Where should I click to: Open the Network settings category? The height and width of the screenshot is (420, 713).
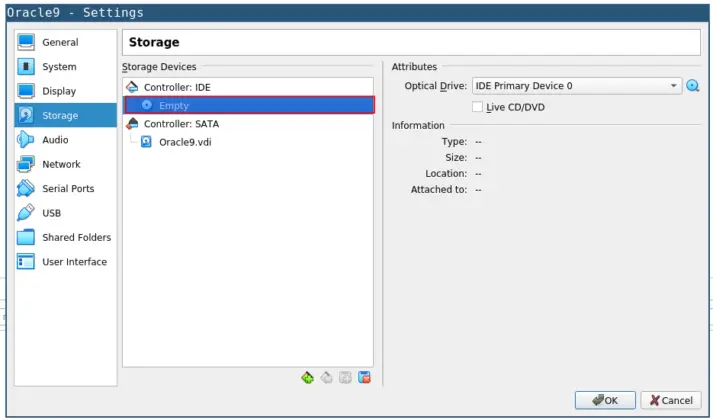click(x=60, y=164)
